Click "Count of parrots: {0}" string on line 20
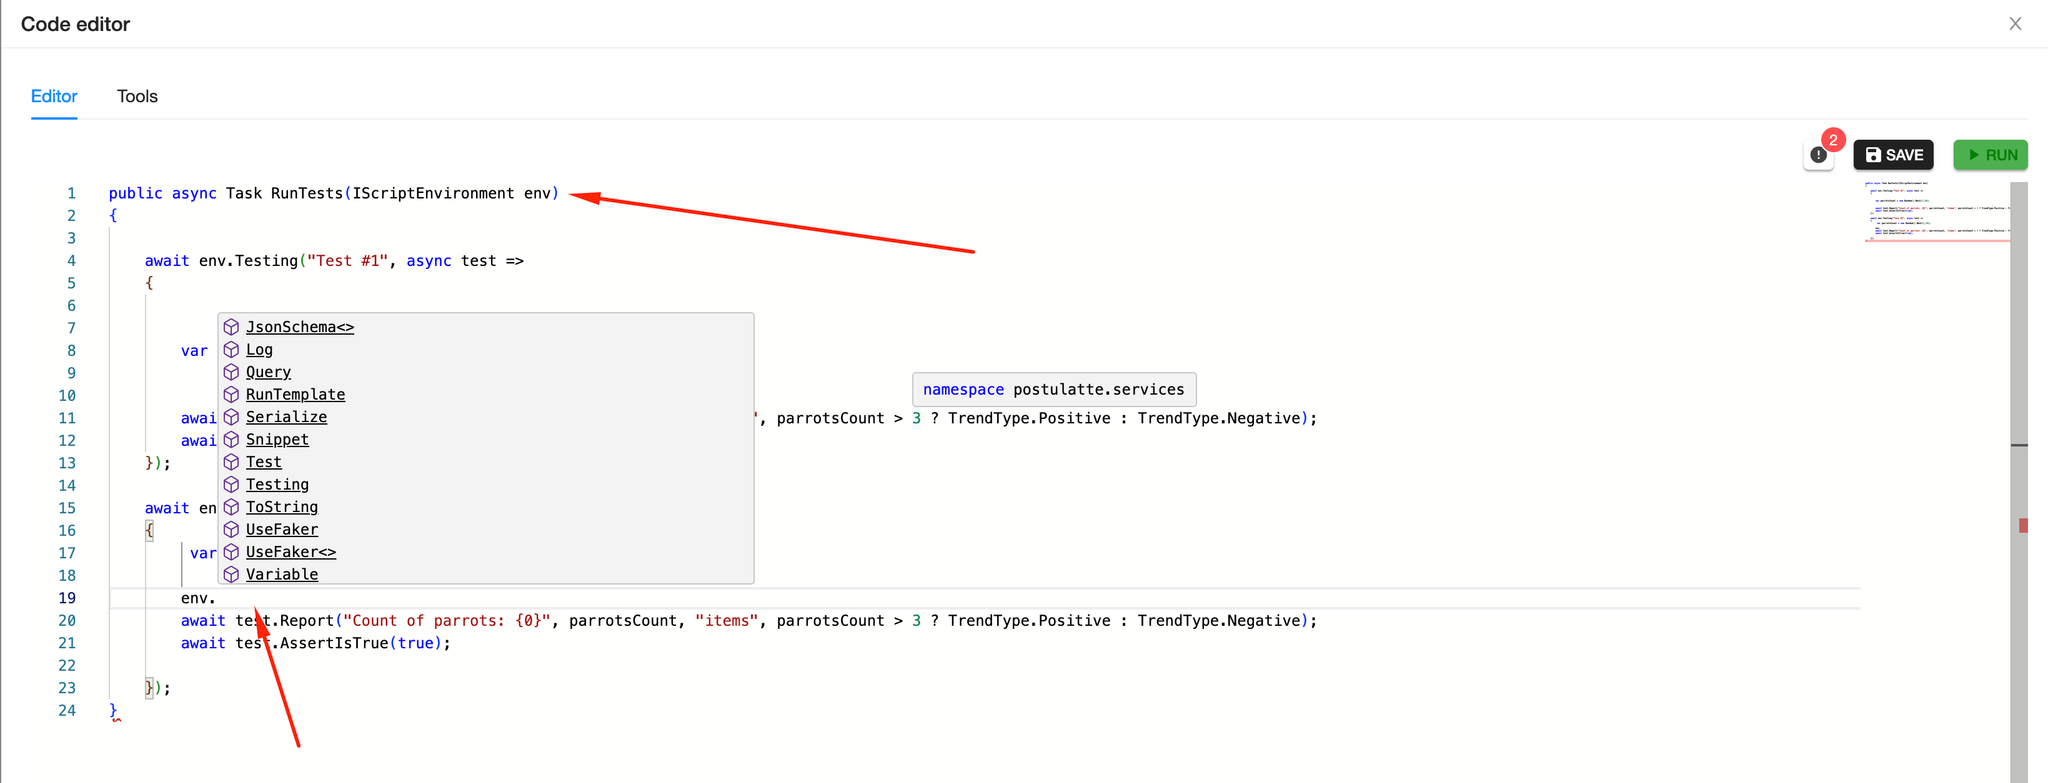Viewport: 2048px width, 783px height. 447,621
